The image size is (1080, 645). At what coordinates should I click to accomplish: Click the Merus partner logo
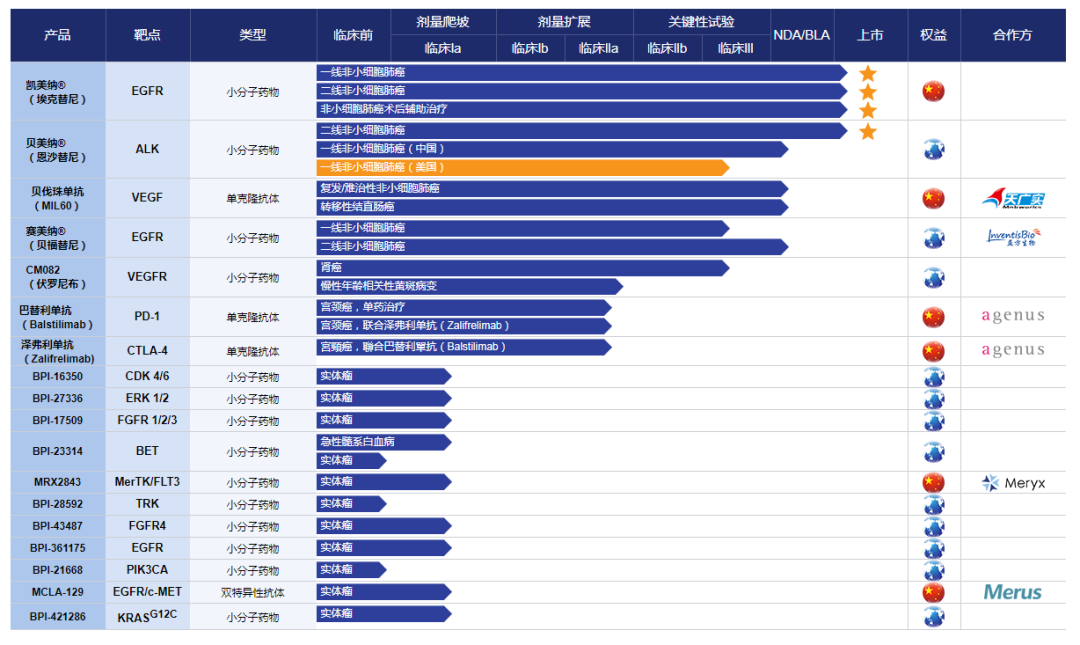(1012, 592)
